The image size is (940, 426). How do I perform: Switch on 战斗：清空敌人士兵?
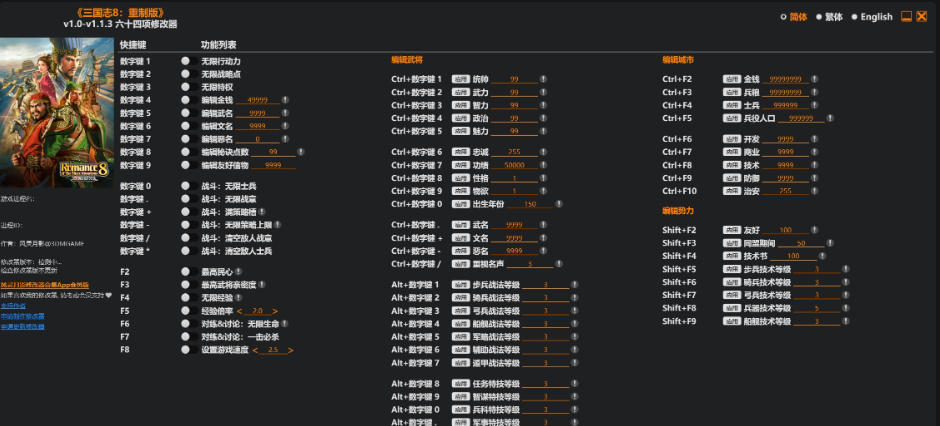click(x=189, y=251)
